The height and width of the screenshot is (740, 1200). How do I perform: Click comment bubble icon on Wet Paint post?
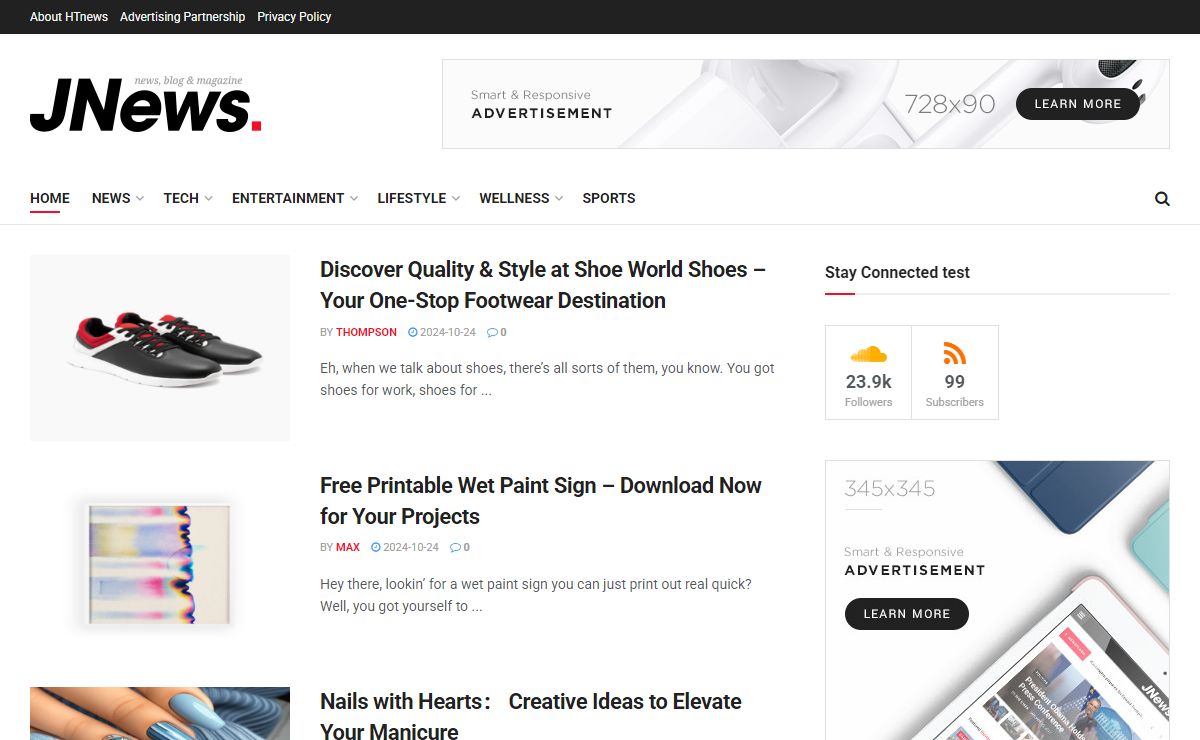[x=455, y=548]
